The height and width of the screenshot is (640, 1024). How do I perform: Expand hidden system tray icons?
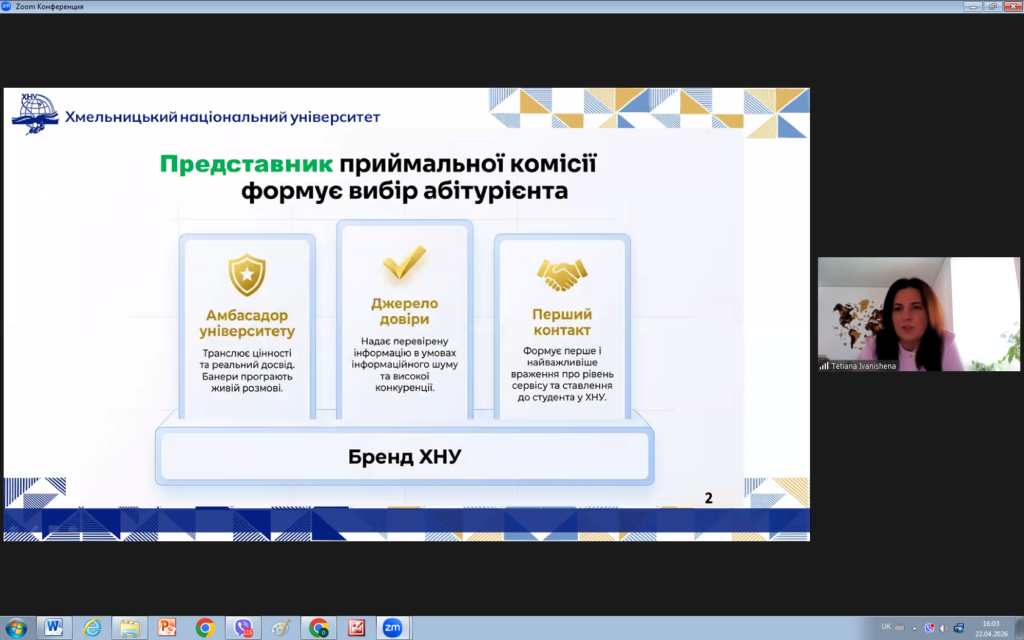click(x=914, y=628)
